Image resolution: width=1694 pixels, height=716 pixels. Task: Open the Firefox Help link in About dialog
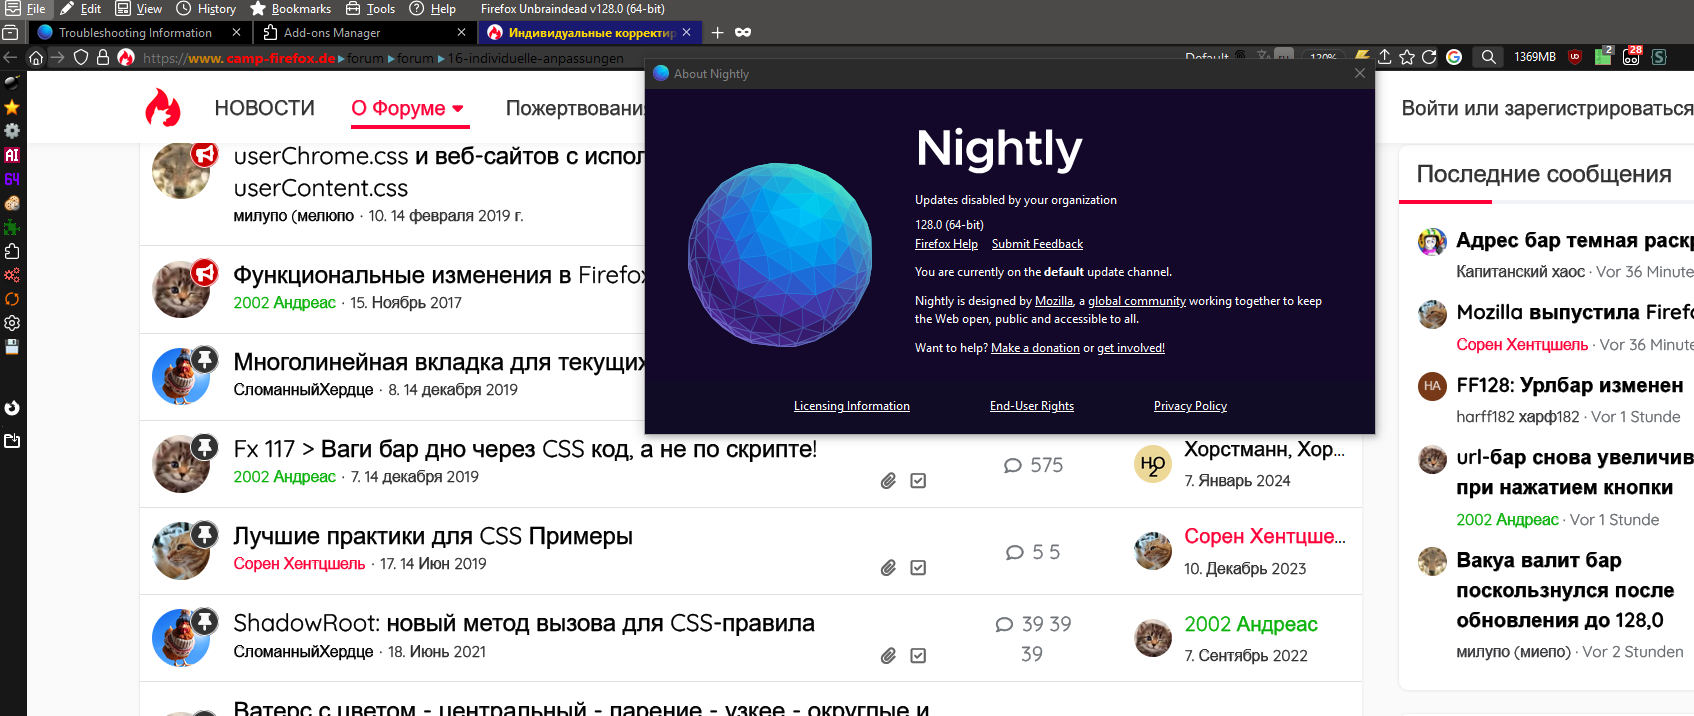point(946,244)
